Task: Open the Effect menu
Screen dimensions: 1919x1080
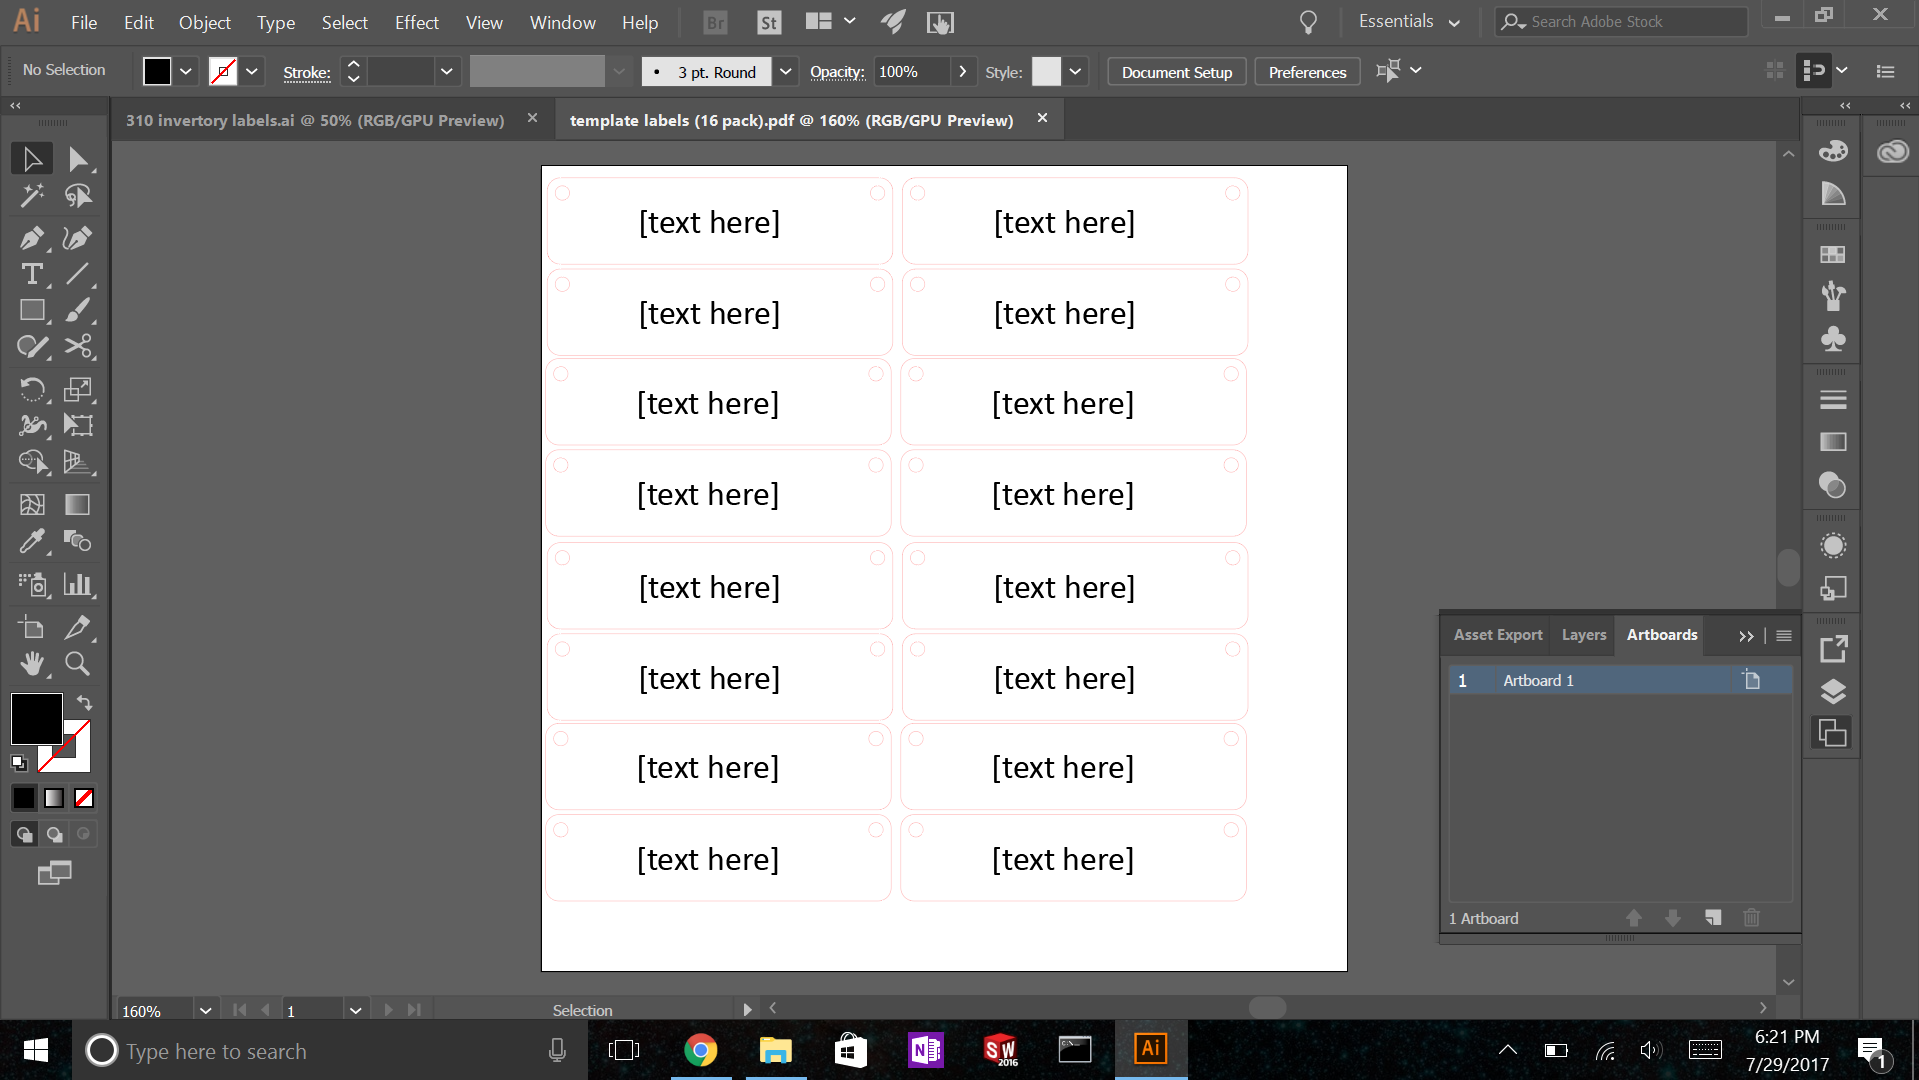Action: (x=416, y=22)
